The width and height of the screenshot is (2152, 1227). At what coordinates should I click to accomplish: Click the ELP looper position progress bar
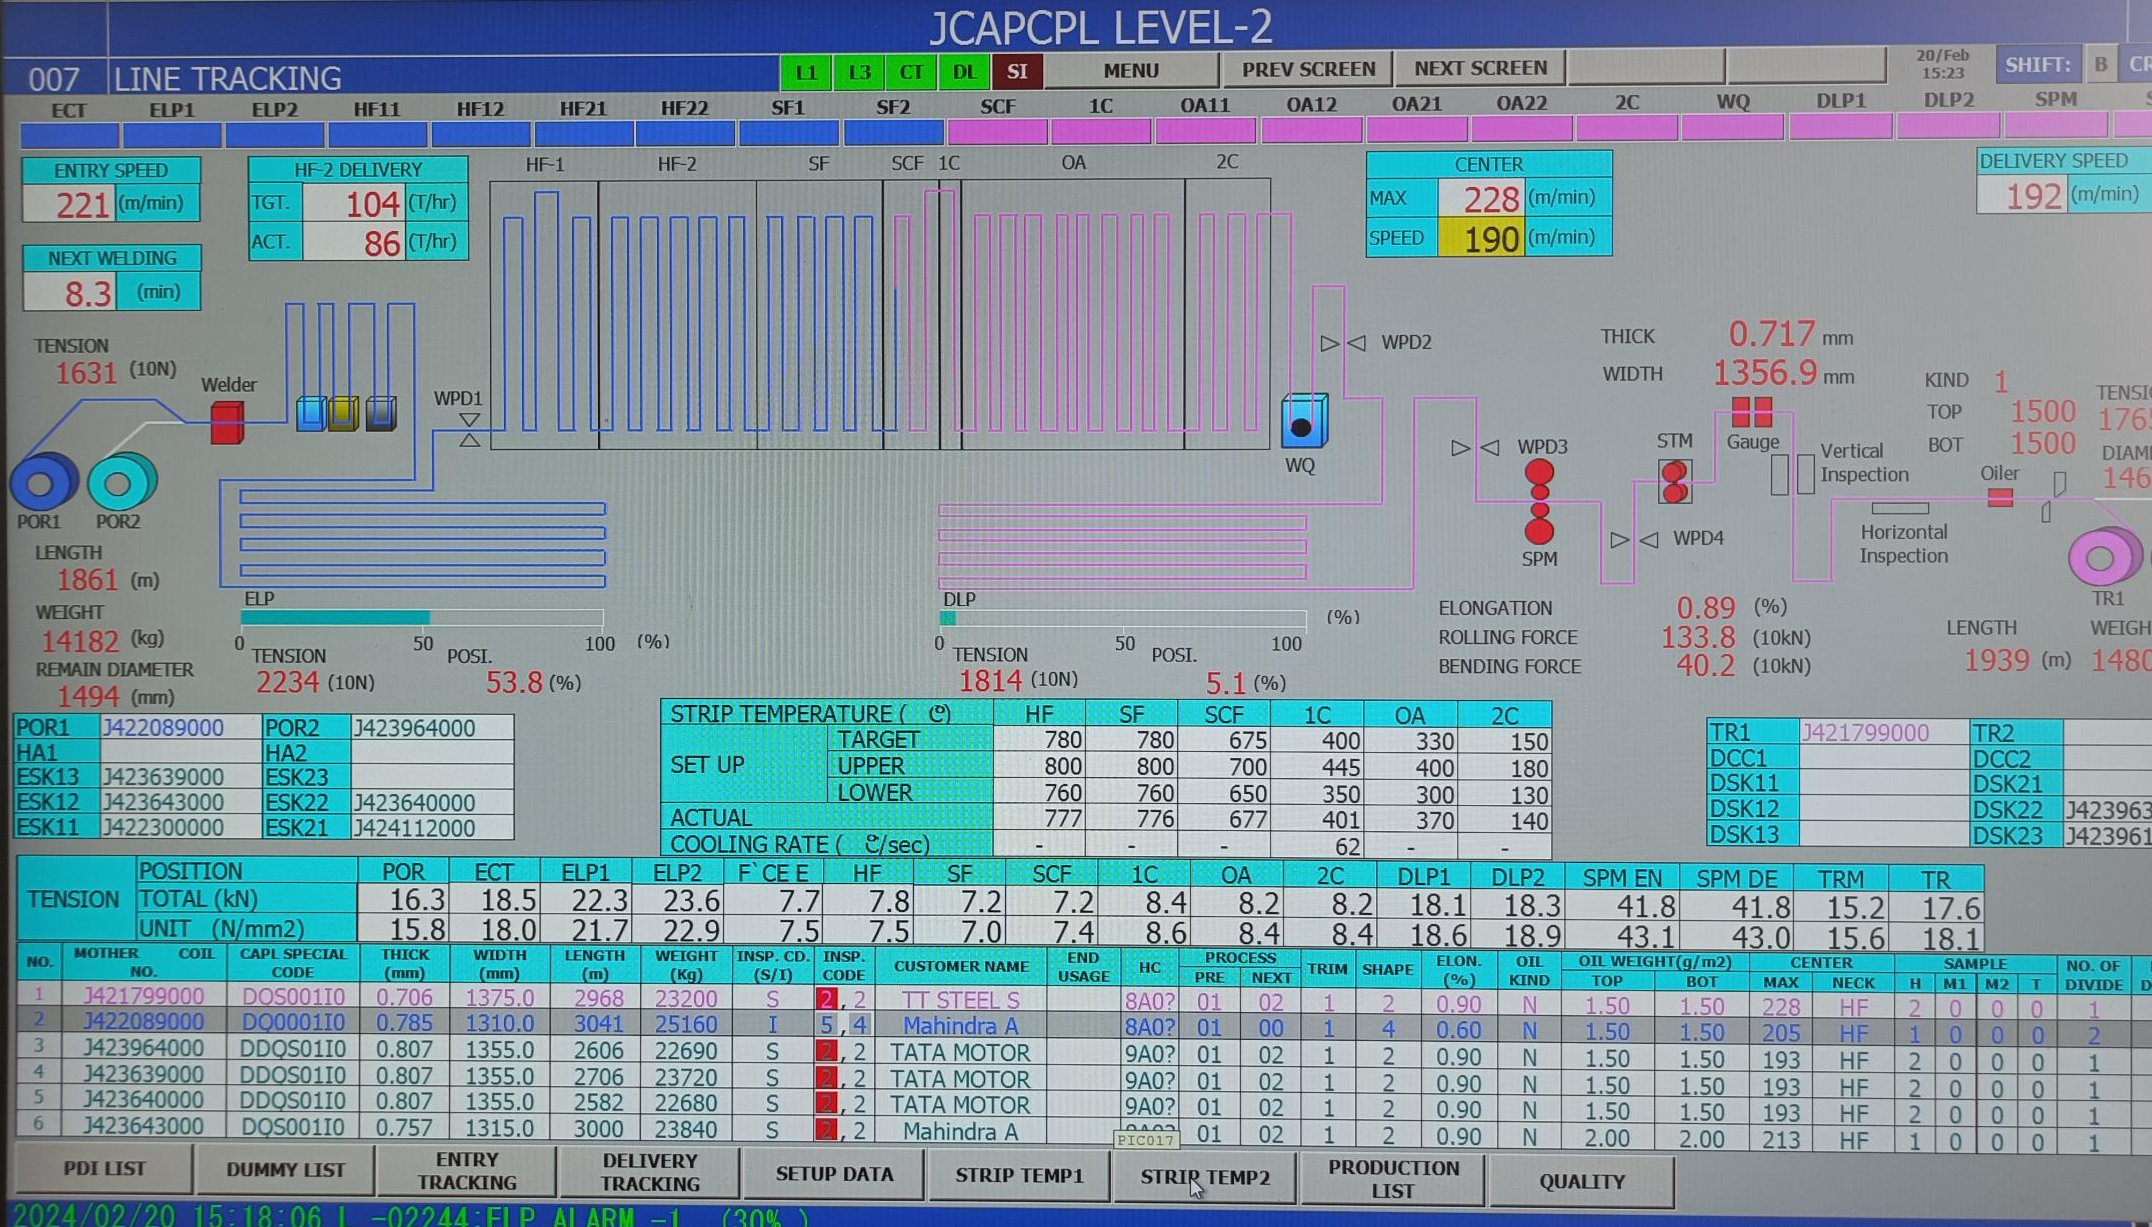[x=421, y=618]
